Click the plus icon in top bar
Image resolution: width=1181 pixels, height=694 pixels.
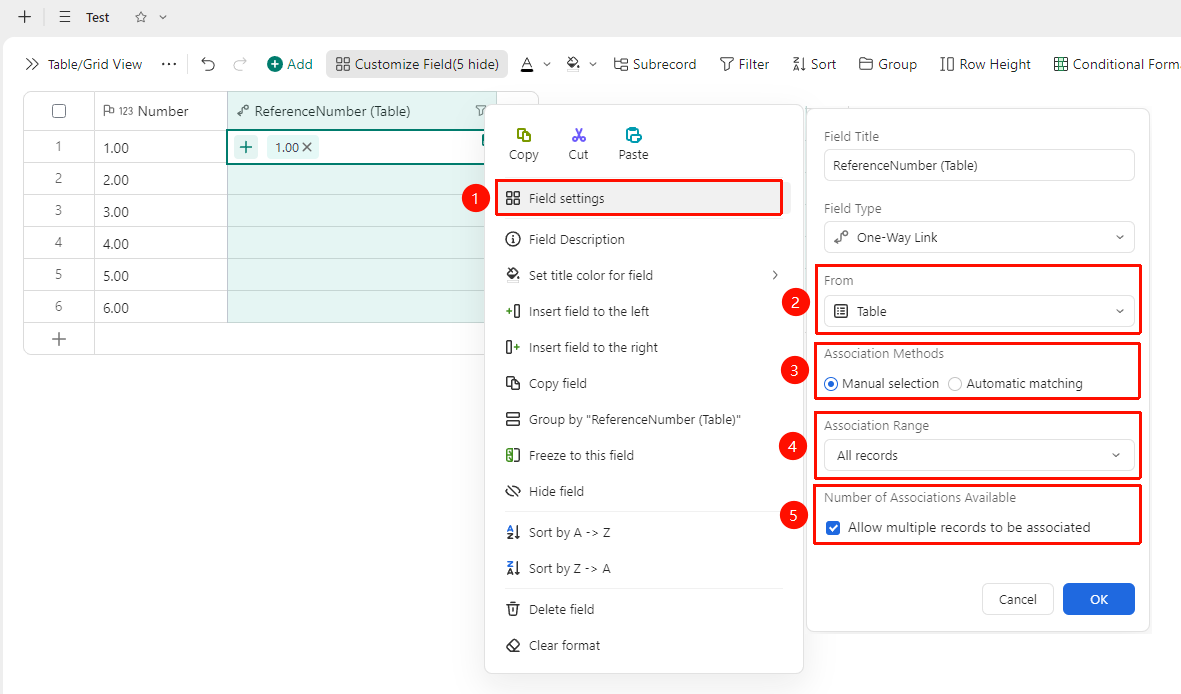click(25, 17)
